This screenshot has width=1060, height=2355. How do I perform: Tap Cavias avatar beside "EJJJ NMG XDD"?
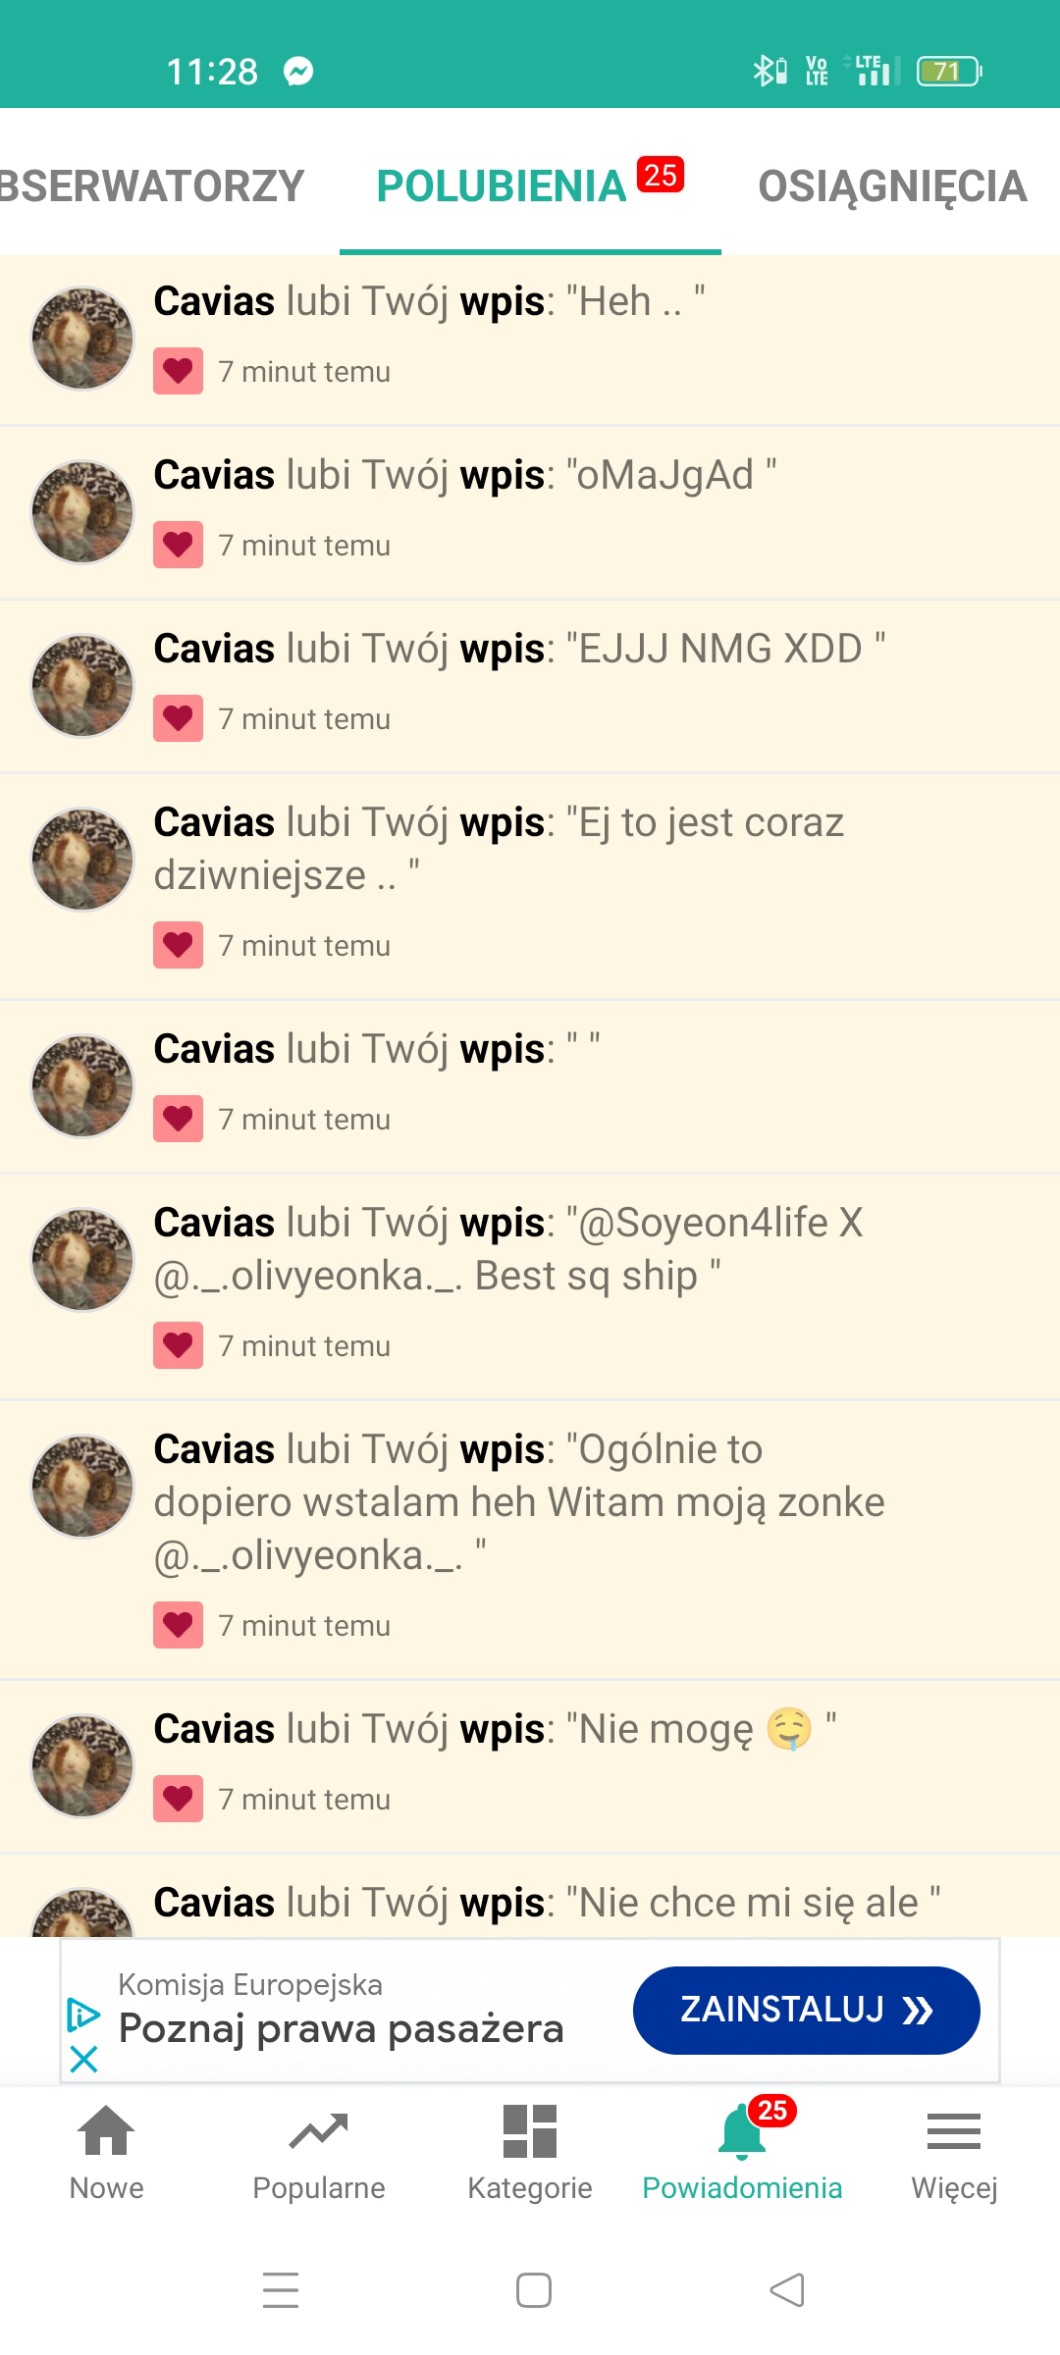pyautogui.click(x=82, y=685)
